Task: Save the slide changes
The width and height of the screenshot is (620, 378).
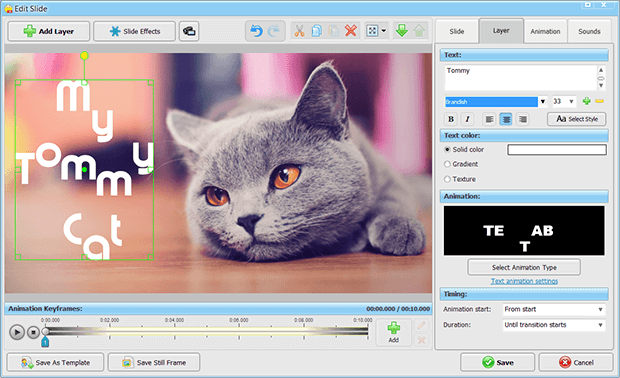Action: click(497, 363)
